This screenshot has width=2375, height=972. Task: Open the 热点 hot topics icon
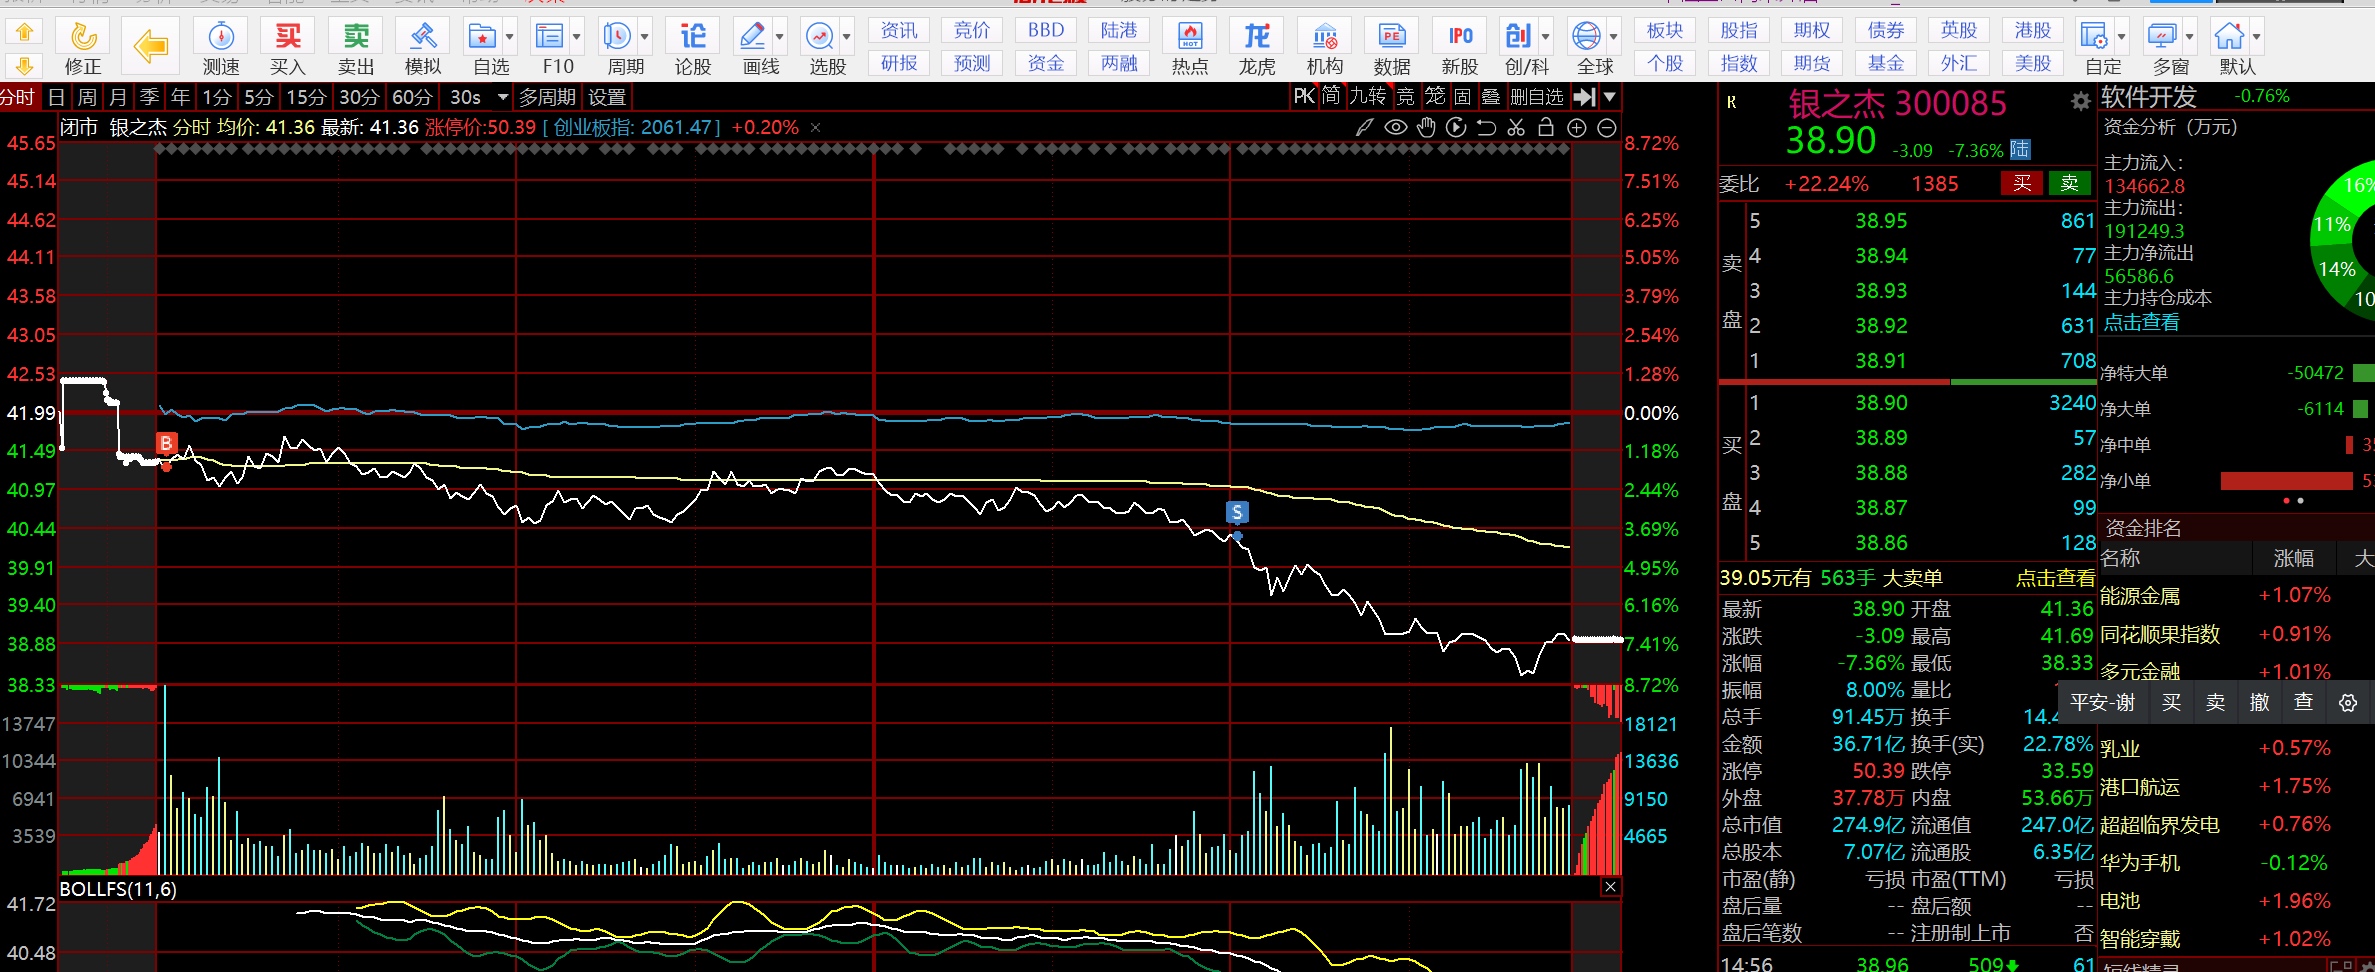pos(1190,37)
